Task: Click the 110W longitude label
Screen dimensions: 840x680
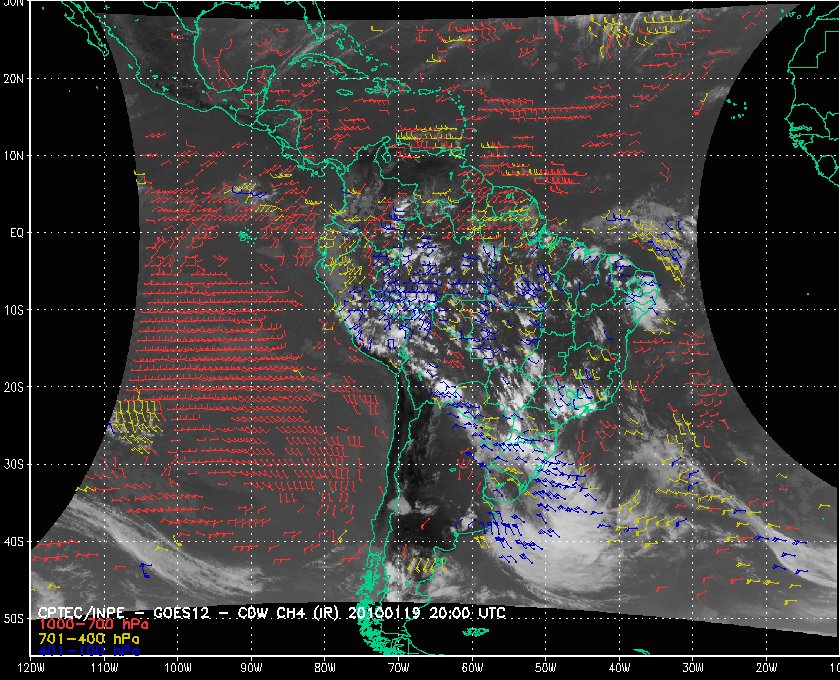Action: [104, 668]
